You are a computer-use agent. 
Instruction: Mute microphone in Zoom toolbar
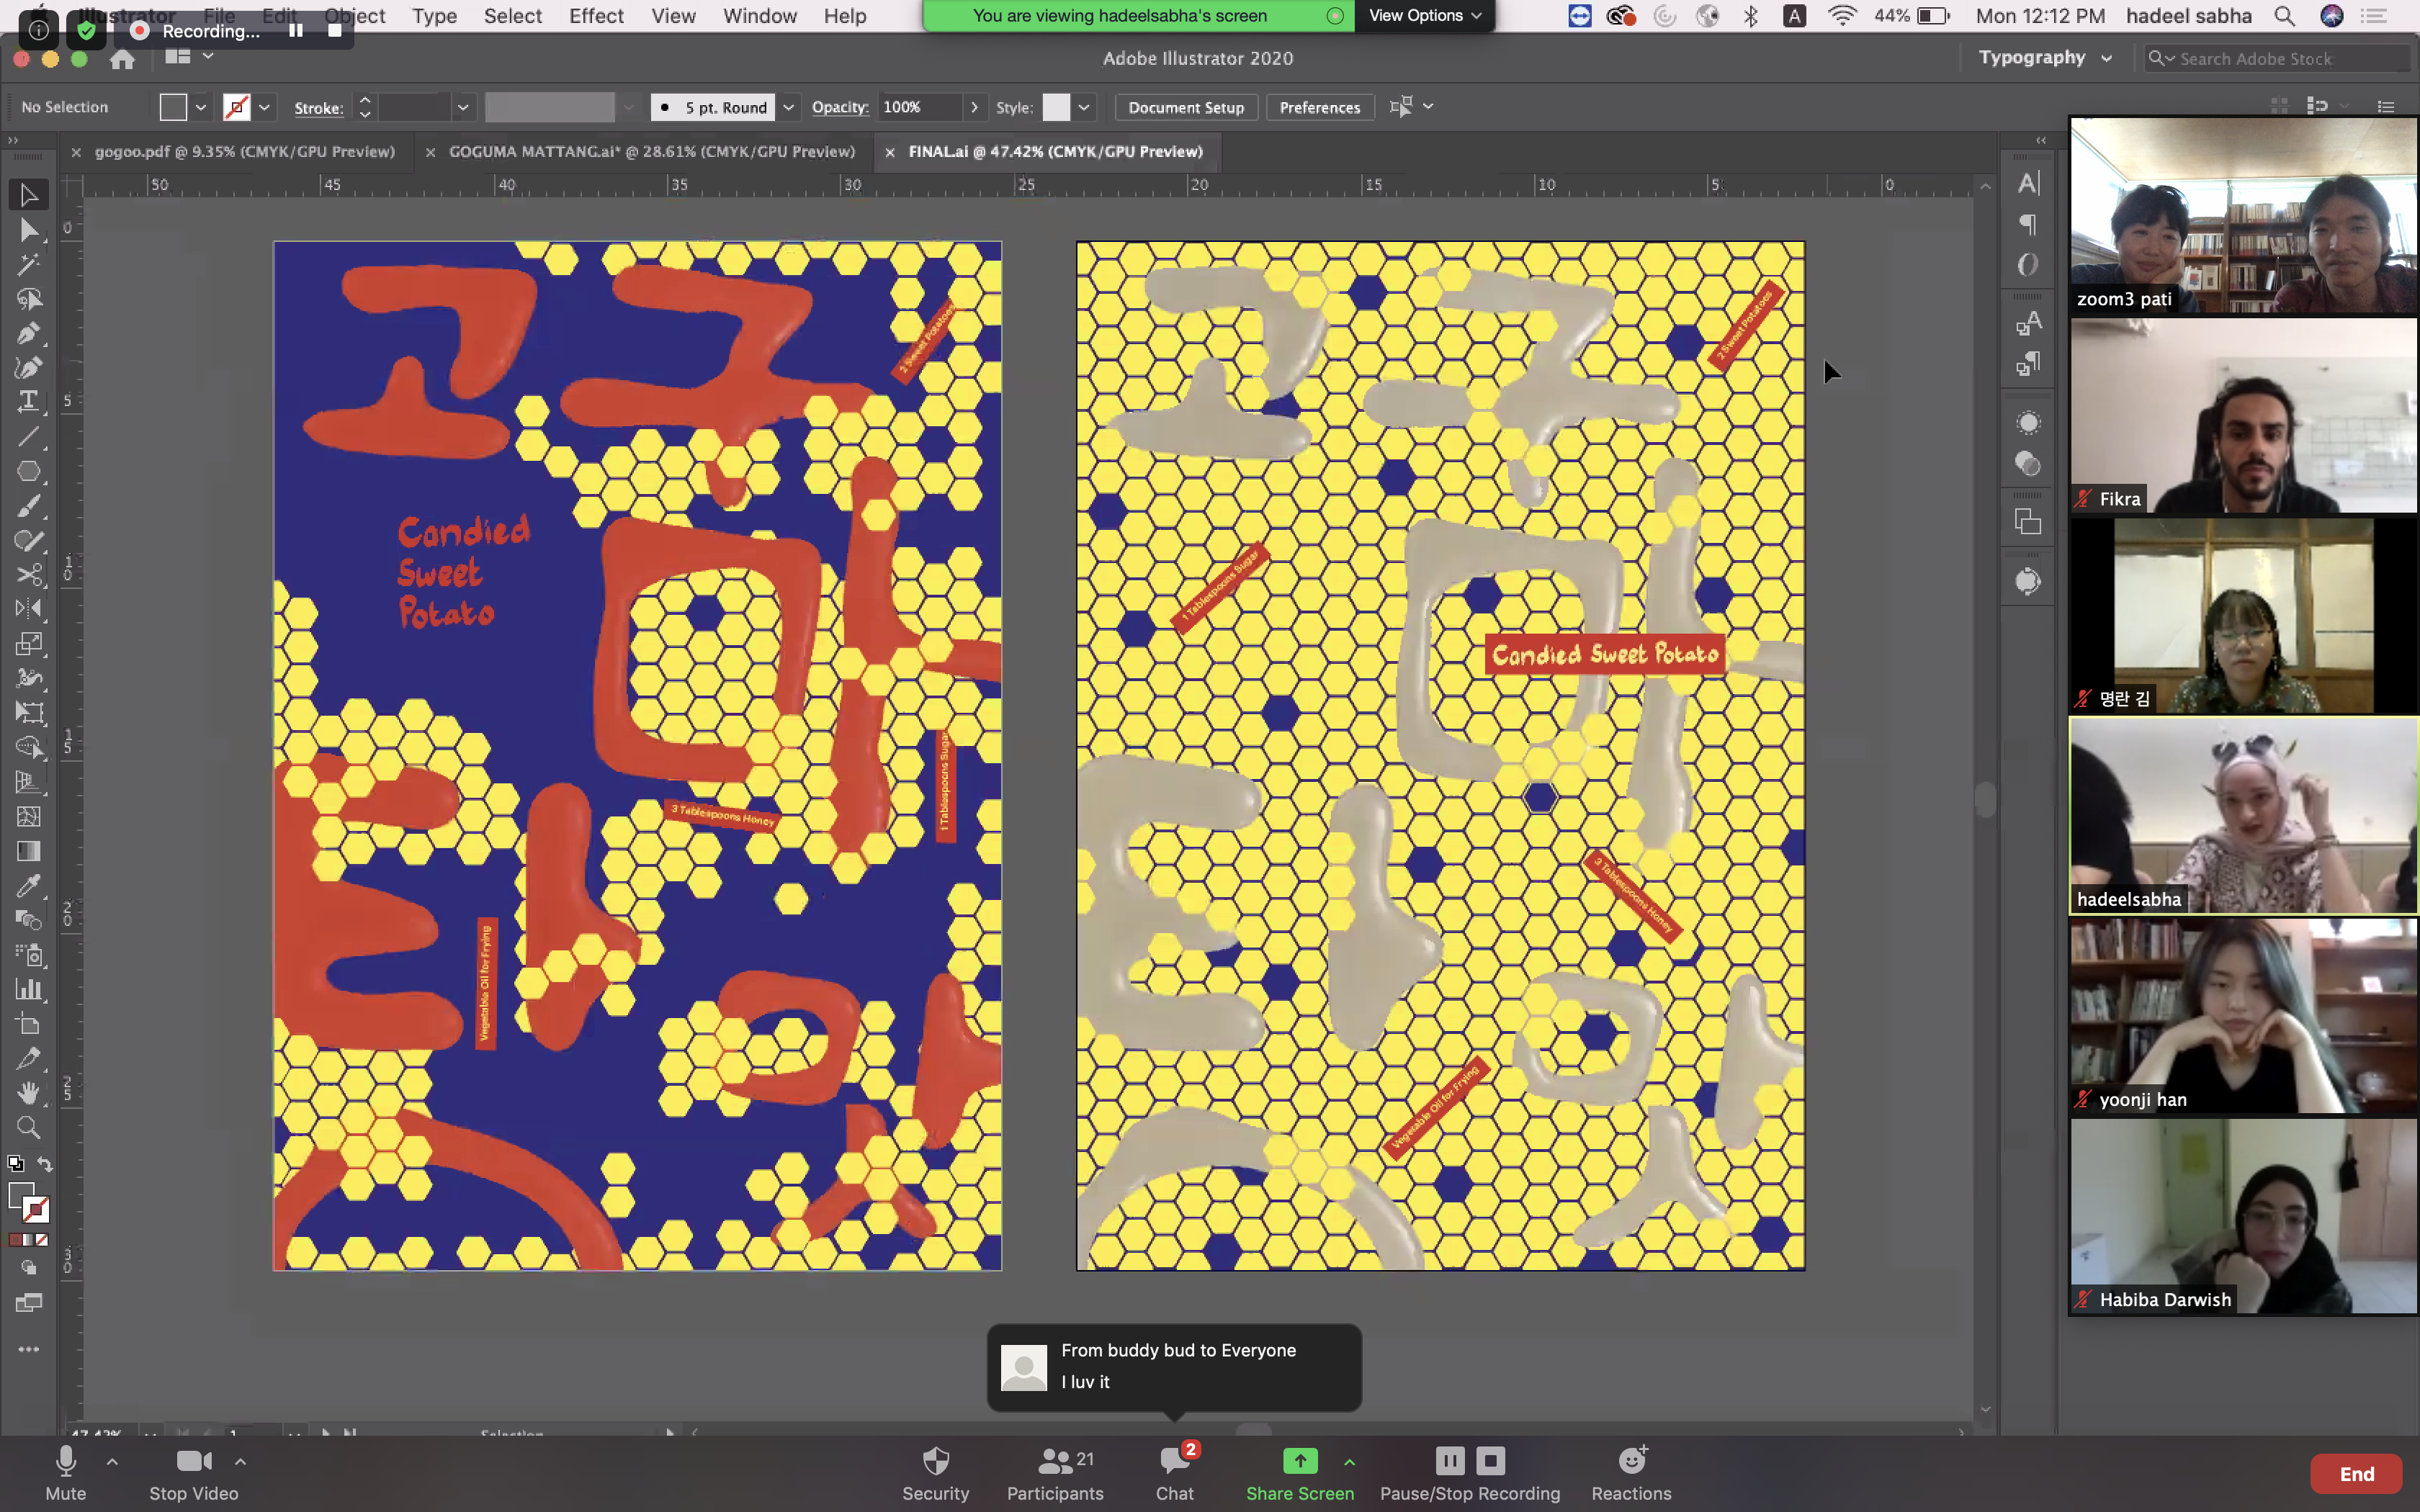point(66,1474)
